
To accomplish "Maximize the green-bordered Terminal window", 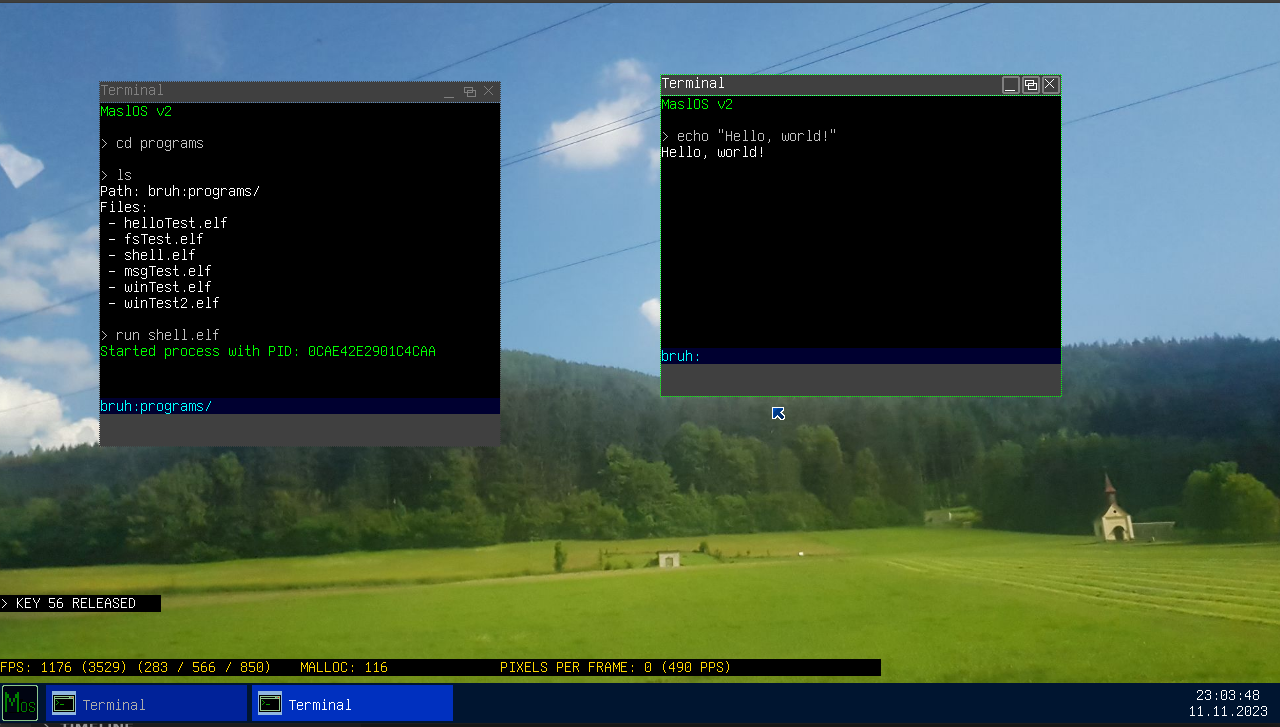I will click(1030, 85).
